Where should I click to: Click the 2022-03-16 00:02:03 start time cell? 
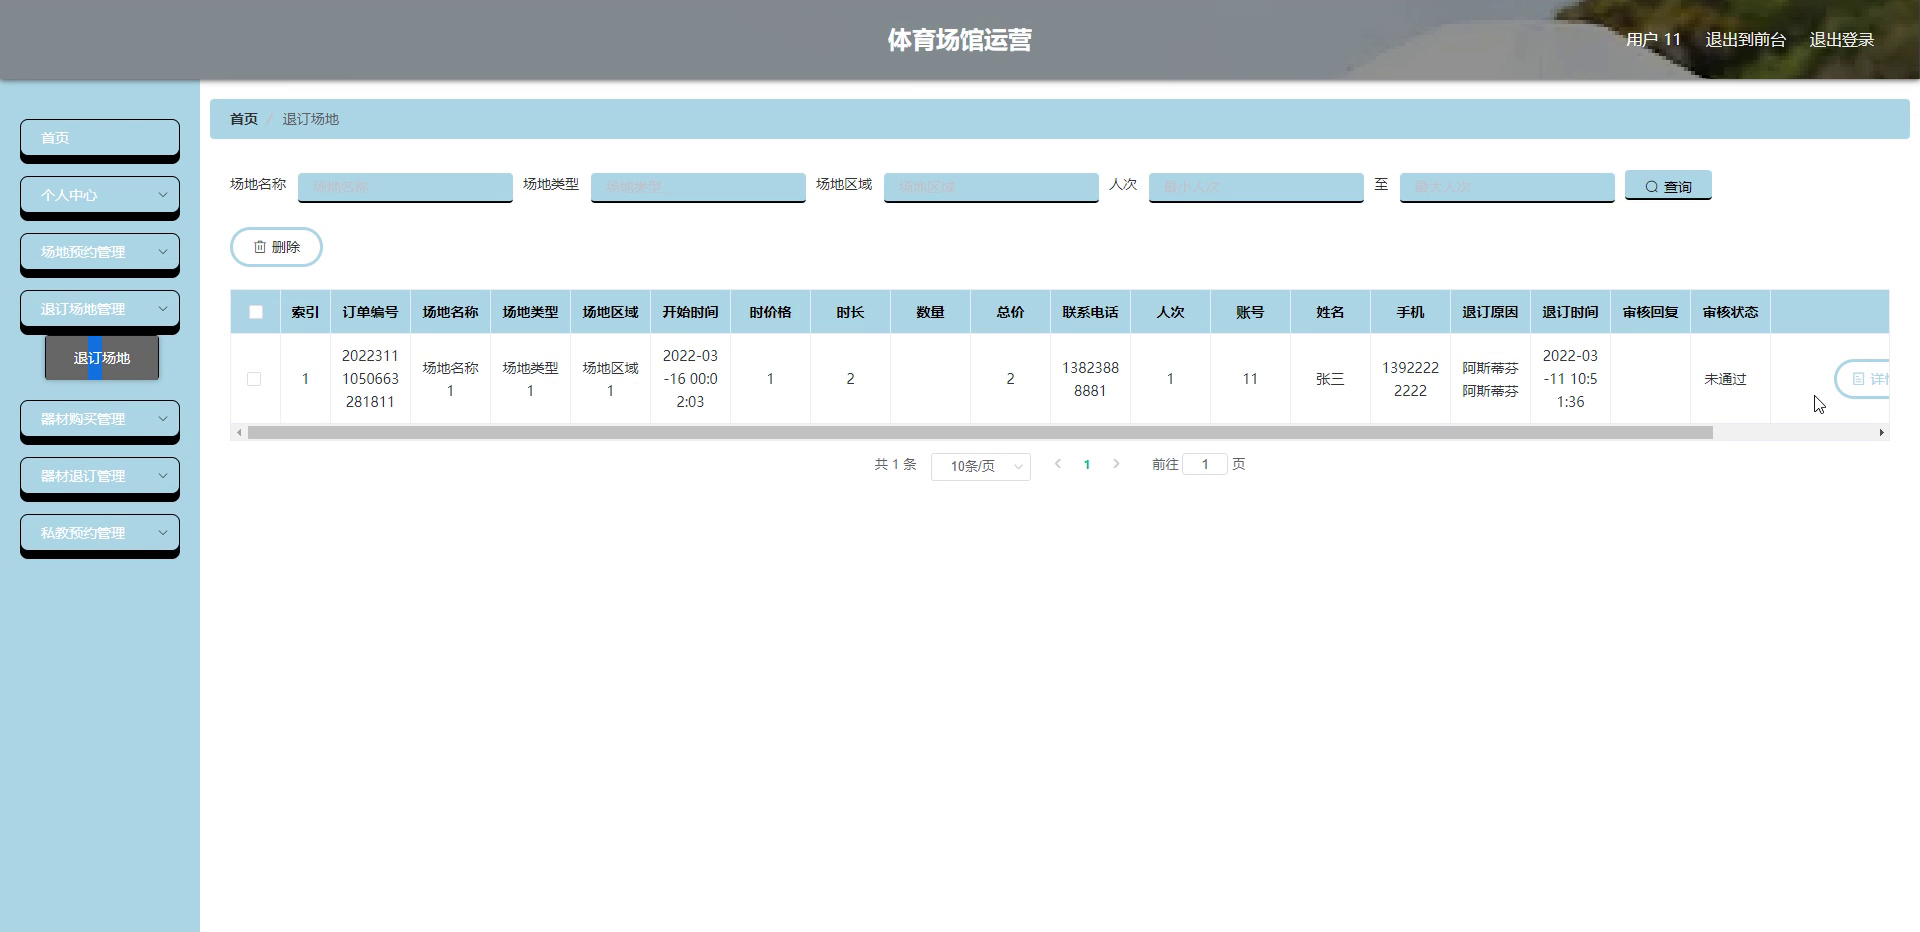click(x=690, y=379)
